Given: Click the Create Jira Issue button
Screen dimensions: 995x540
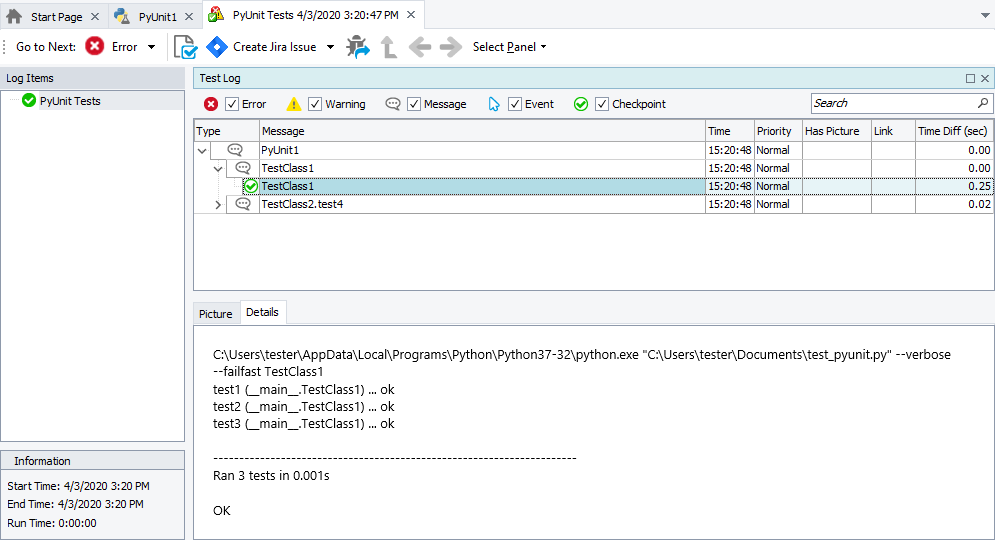Looking at the screenshot, I should click(274, 47).
